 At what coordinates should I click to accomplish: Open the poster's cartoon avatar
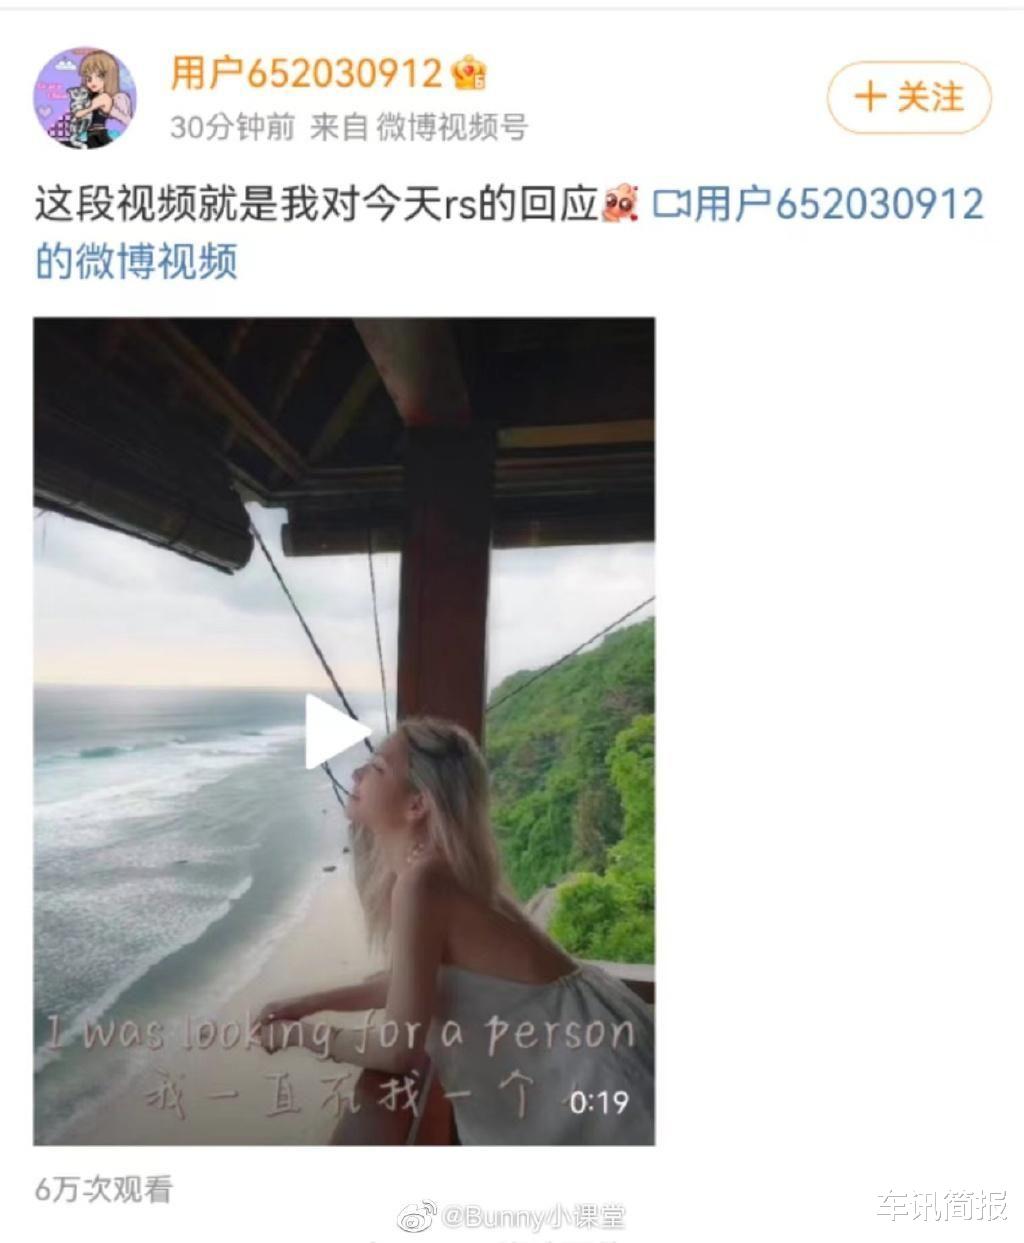(85, 98)
